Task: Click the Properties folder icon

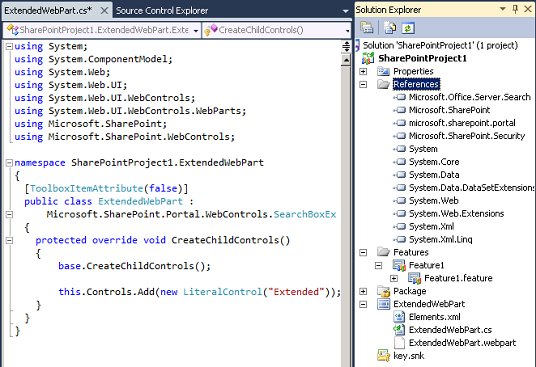Action: (383, 71)
